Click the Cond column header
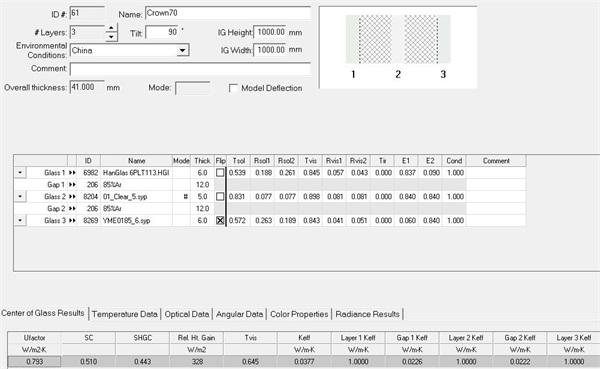This screenshot has height=369, width=600. [x=454, y=161]
